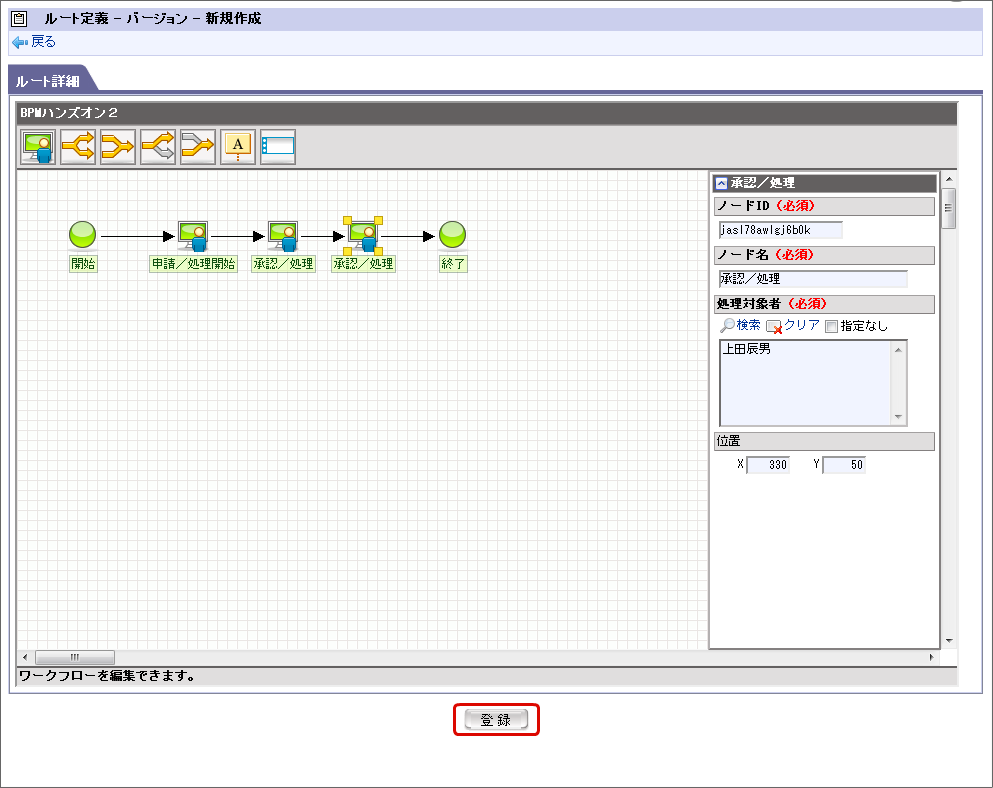993x788 pixels.
Task: Select the swimlane tool icon
Action: [278, 147]
